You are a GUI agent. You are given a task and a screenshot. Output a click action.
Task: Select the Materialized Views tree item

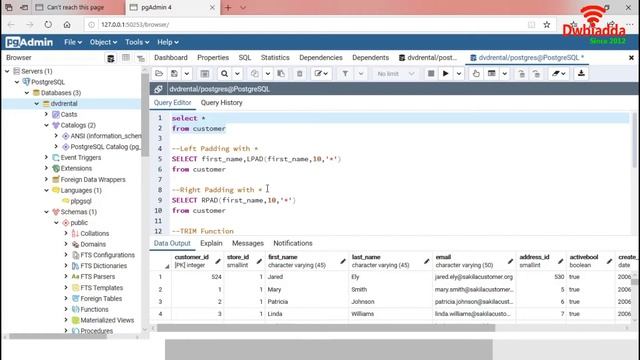pyautogui.click(x=107, y=320)
